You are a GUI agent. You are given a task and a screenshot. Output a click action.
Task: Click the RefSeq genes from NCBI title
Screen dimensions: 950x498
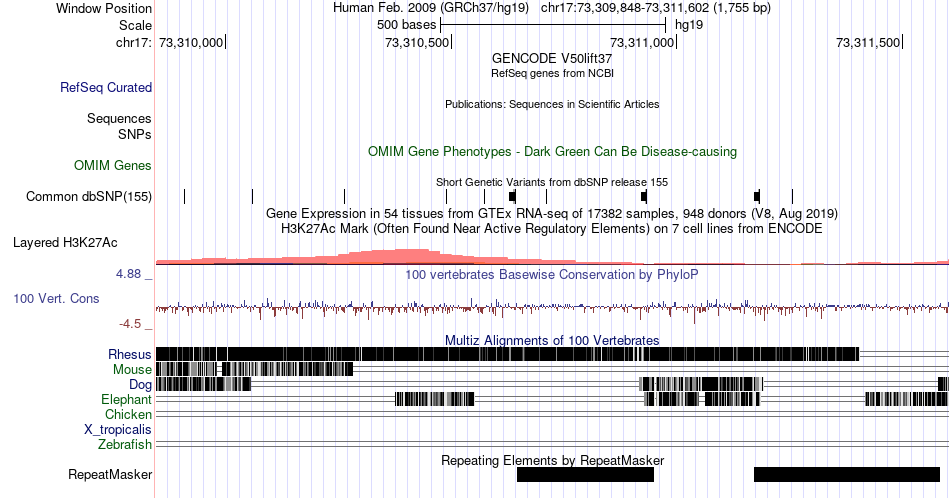[x=552, y=73]
